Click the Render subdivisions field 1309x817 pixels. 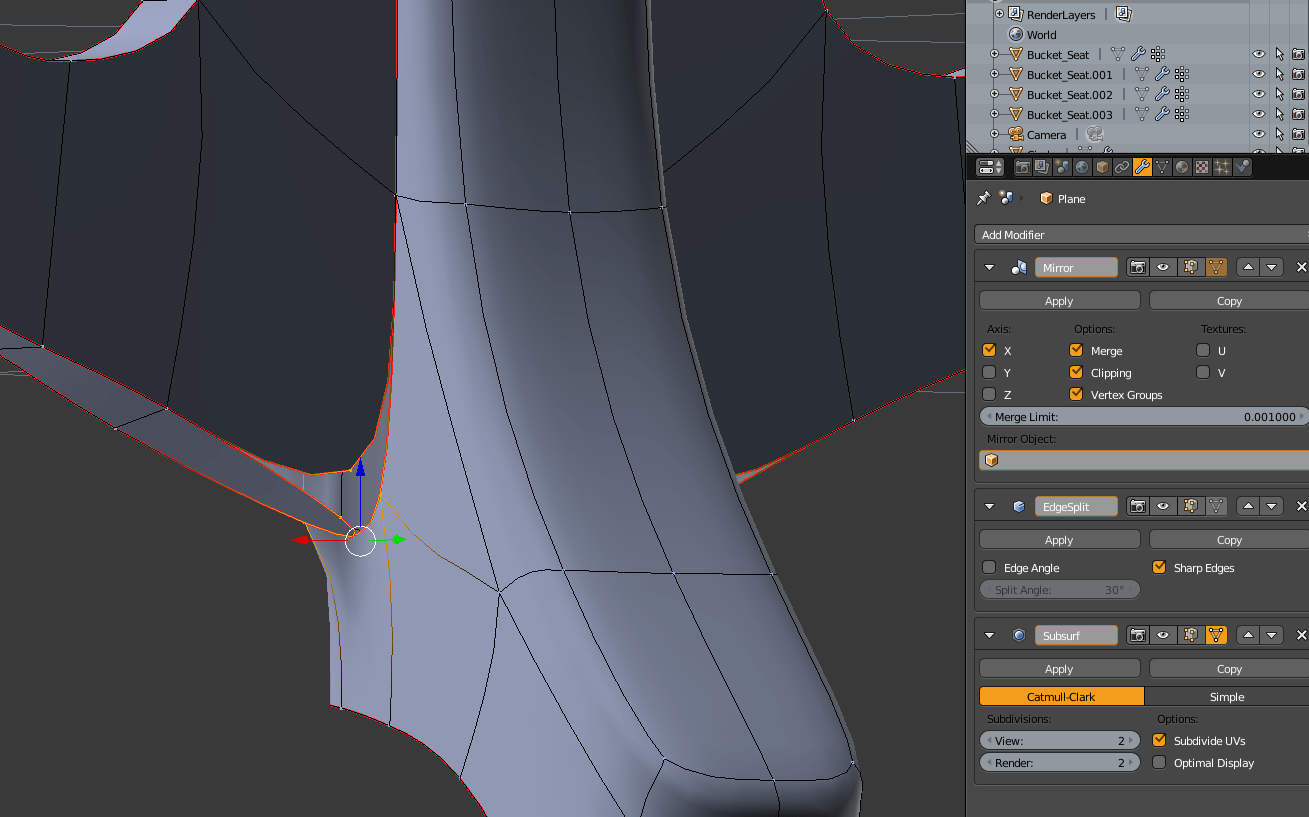pyautogui.click(x=1059, y=762)
